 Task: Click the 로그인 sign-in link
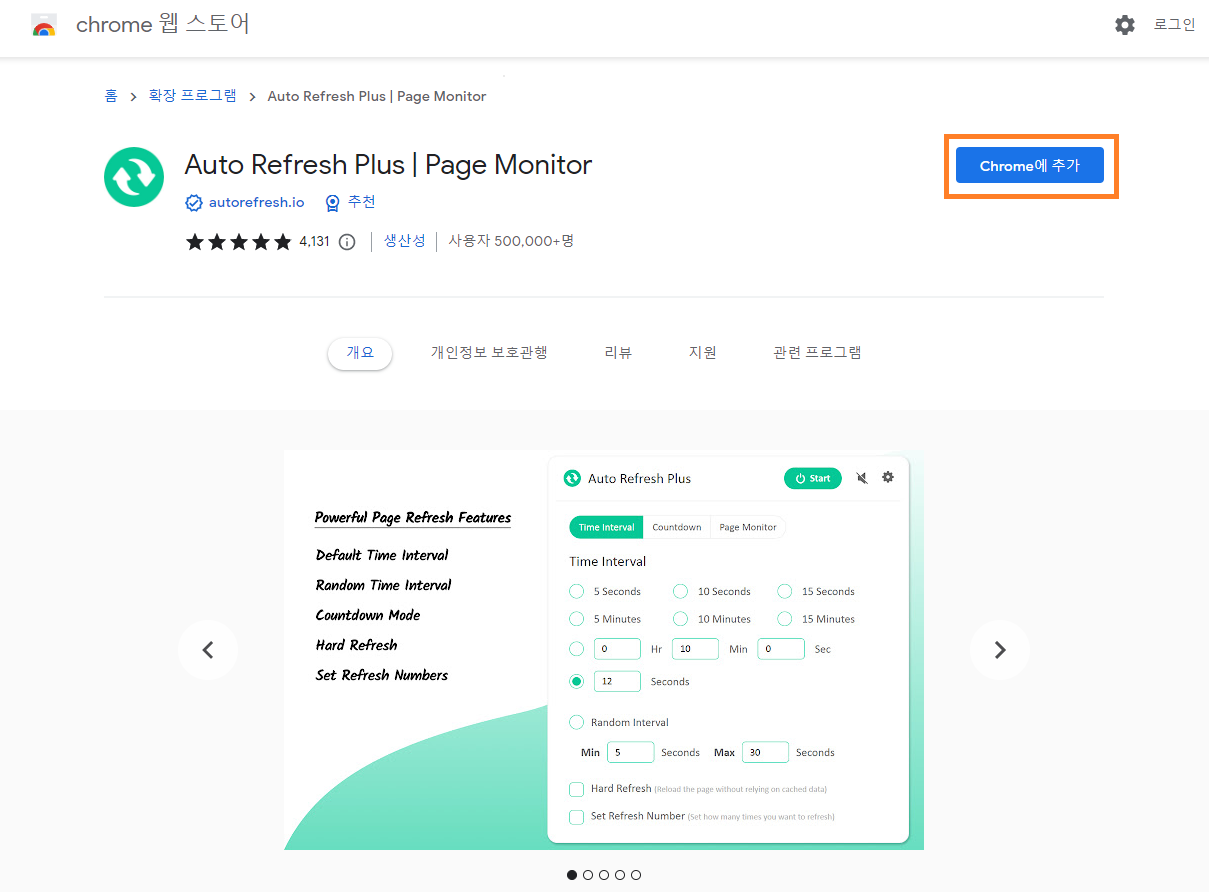(x=1174, y=25)
